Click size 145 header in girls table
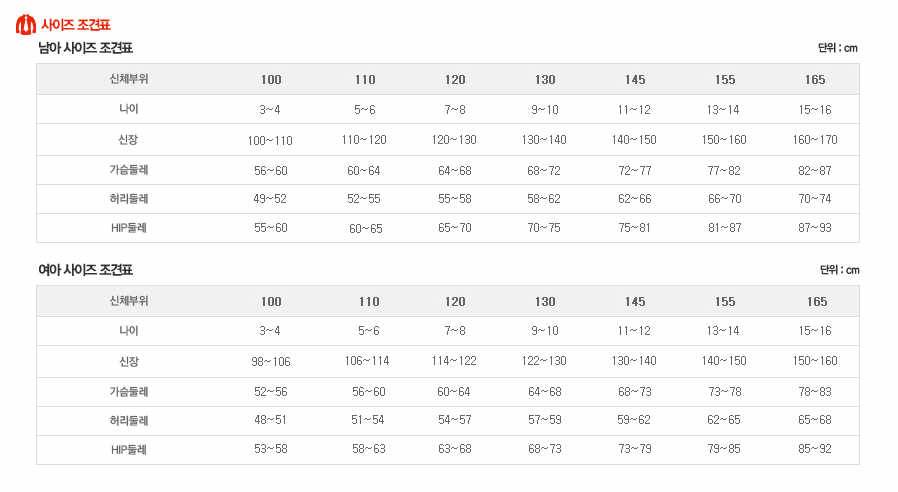Image resolution: width=898 pixels, height=492 pixels. (x=635, y=302)
